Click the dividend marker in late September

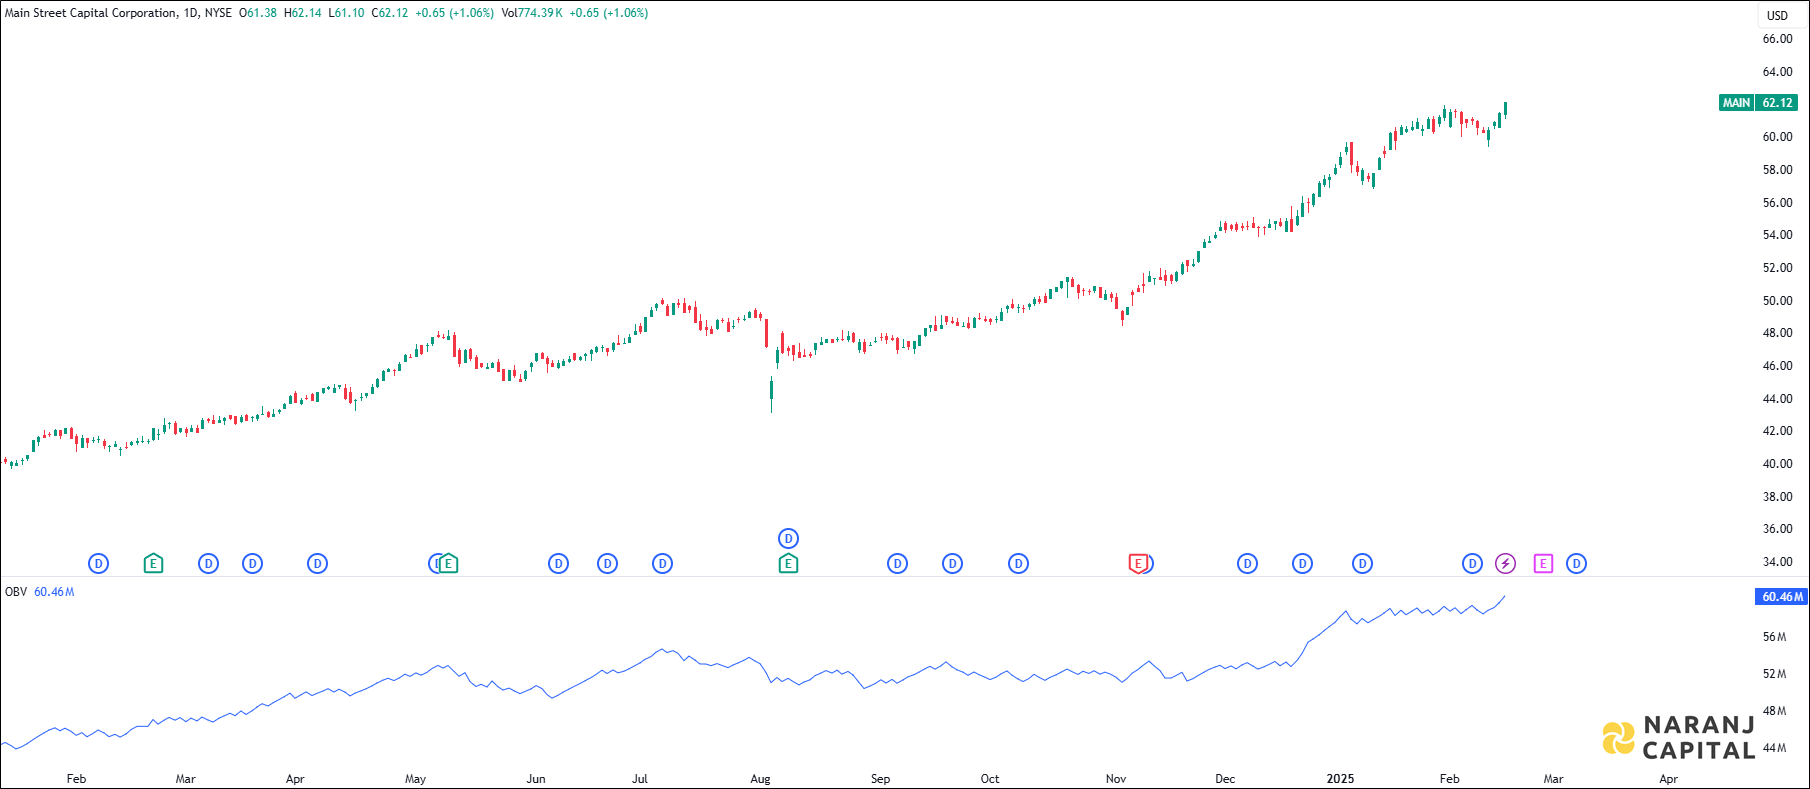pyautogui.click(x=952, y=564)
